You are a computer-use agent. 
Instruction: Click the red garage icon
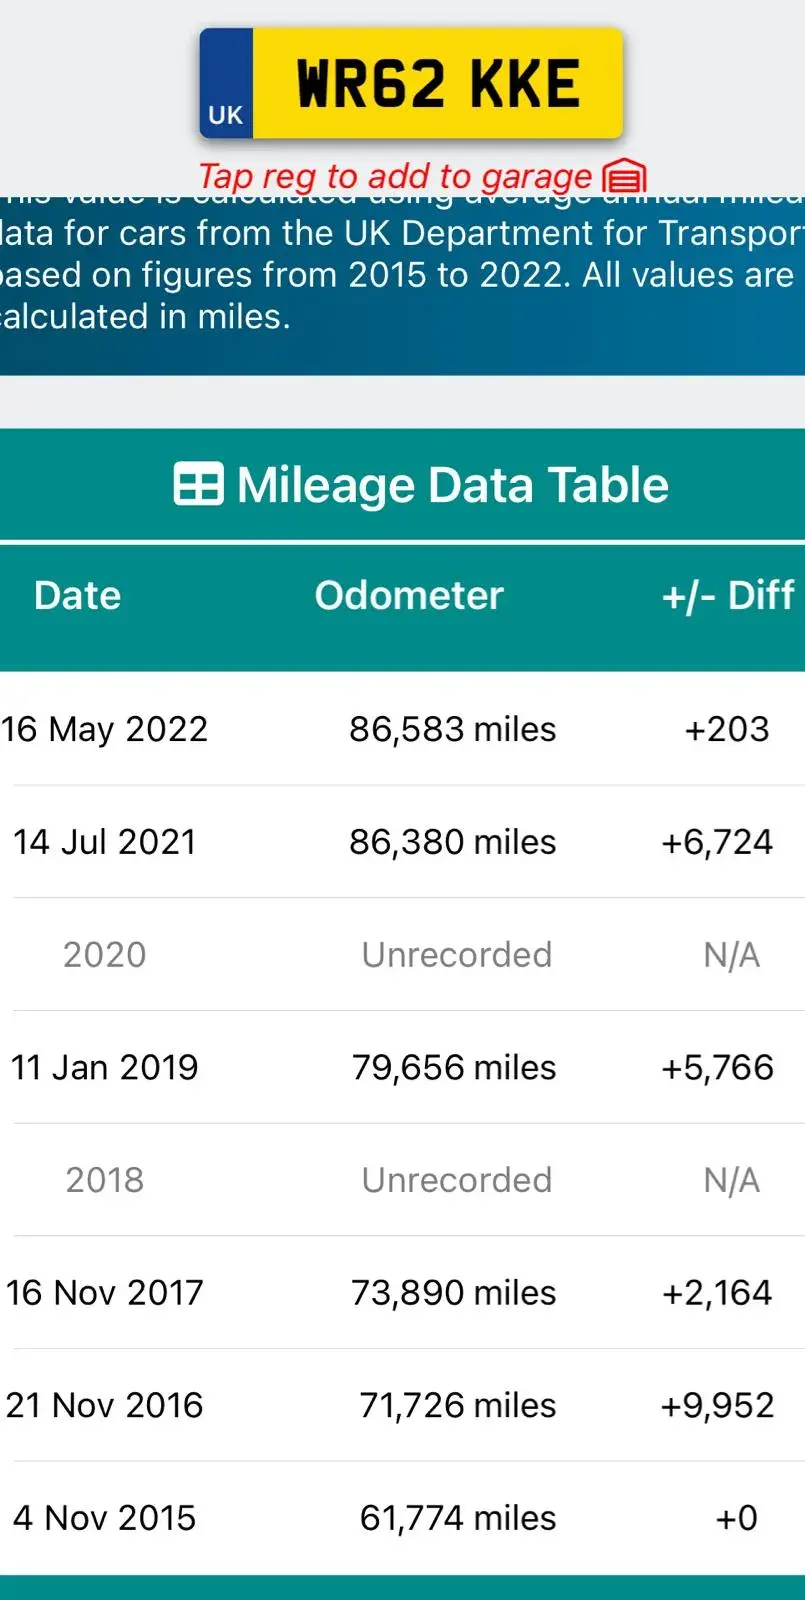tap(625, 177)
